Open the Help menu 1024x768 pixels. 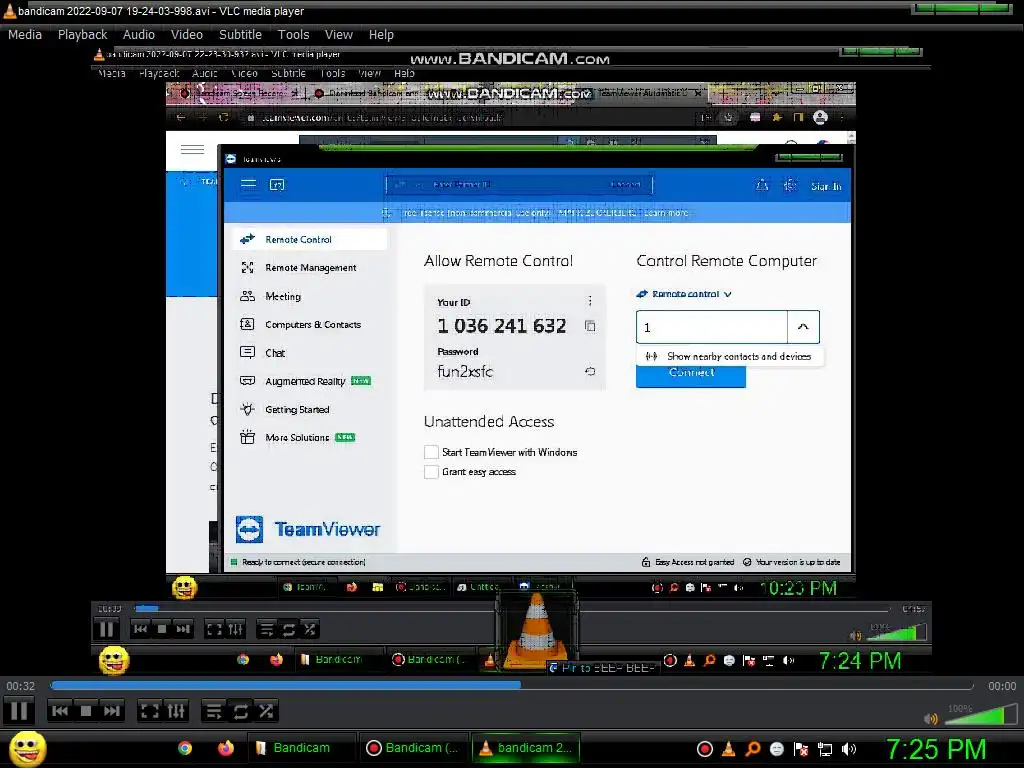(381, 35)
